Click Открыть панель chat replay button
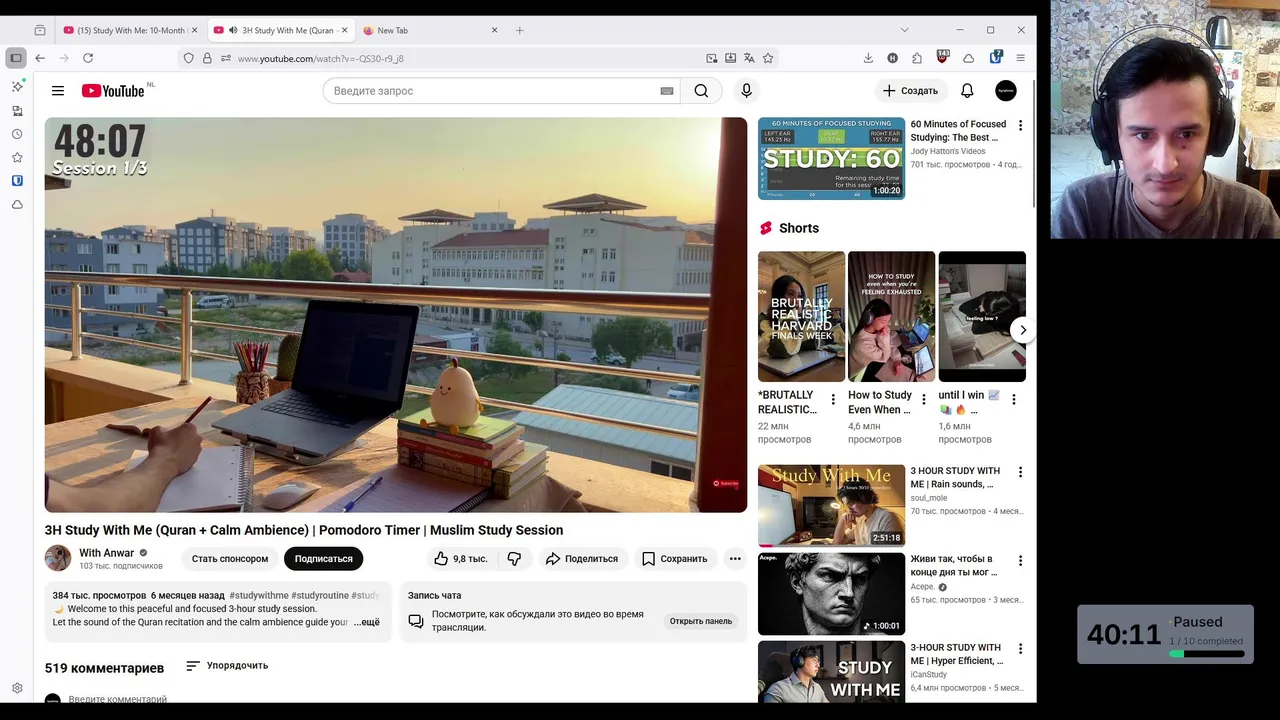The width and height of the screenshot is (1280, 720). [701, 621]
